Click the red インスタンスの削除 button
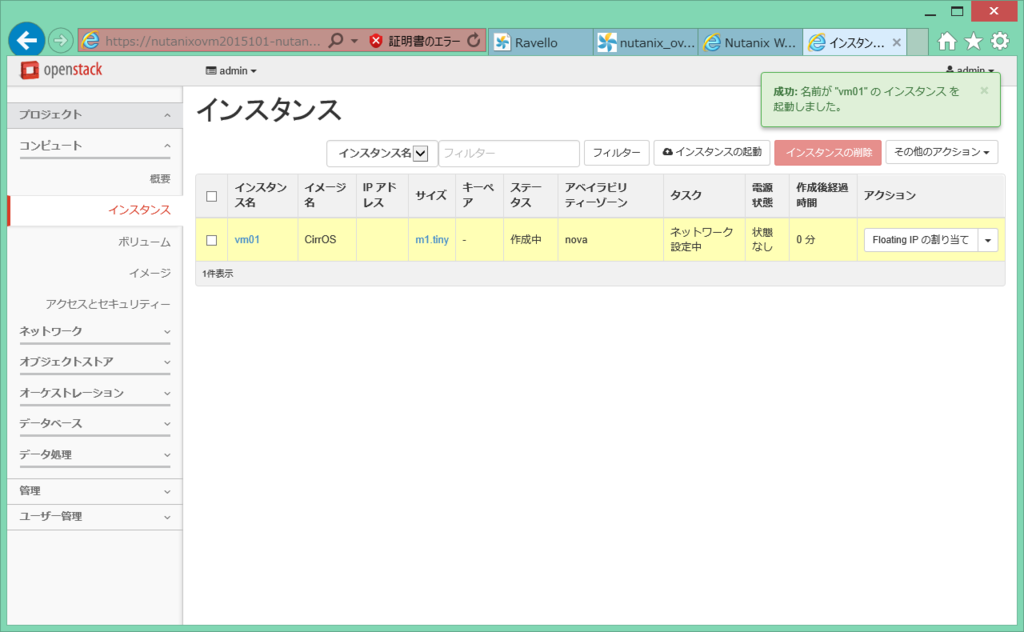The image size is (1024, 632). [828, 153]
